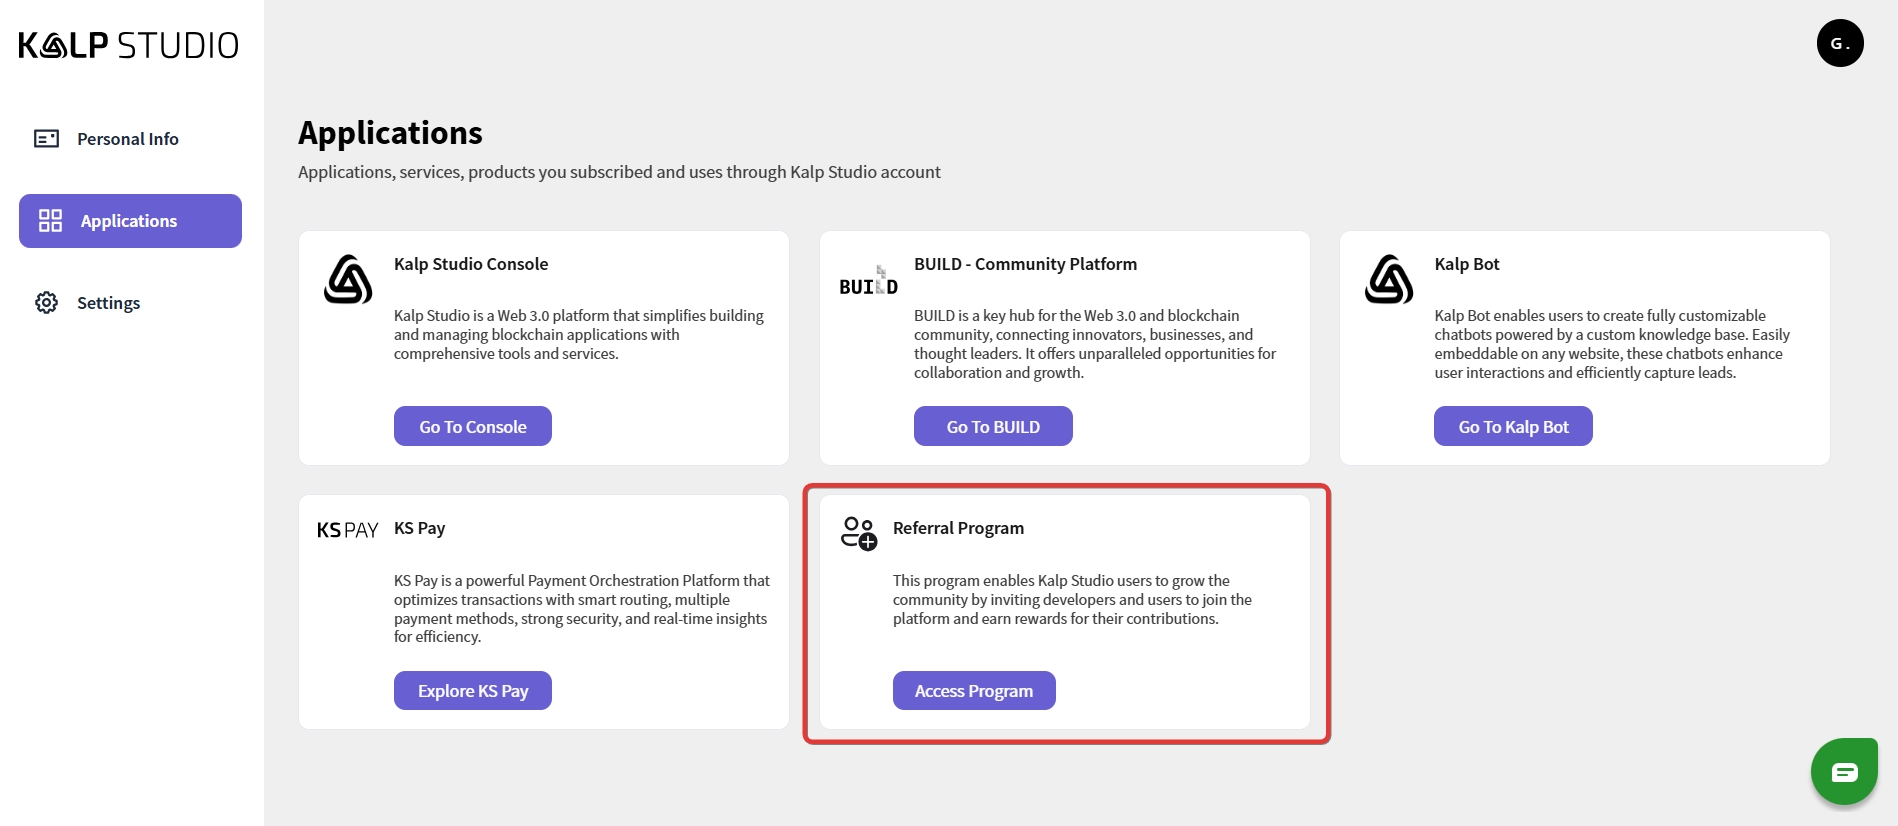Screen dimensions: 1898x826
Task: Click the Kalp Bot logo icon
Action: pyautogui.click(x=1389, y=279)
